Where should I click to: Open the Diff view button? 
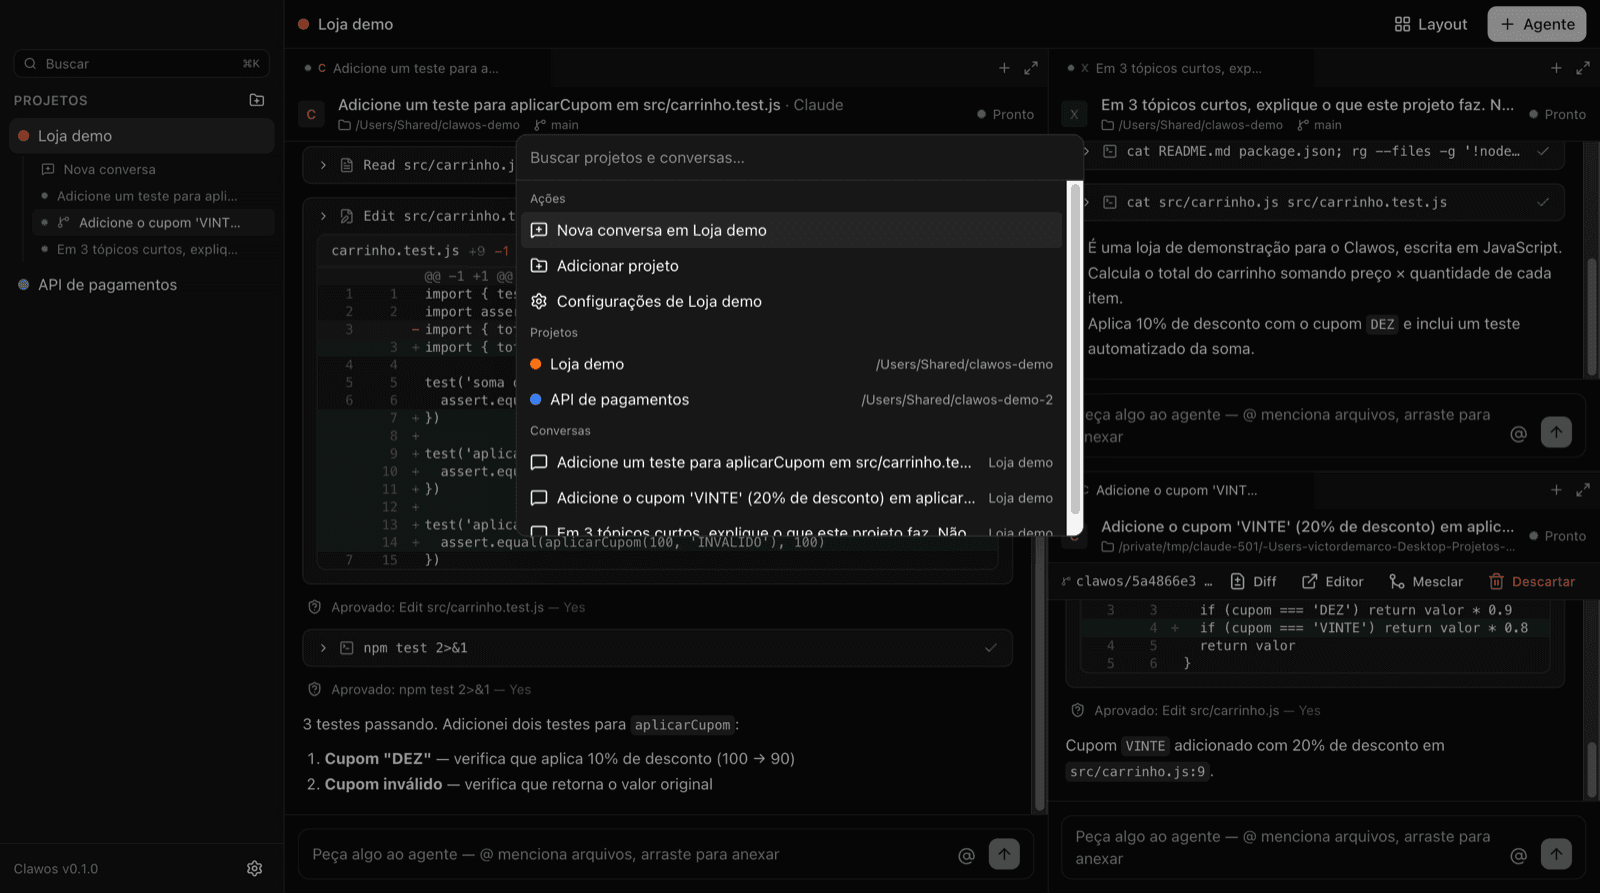tap(1253, 582)
